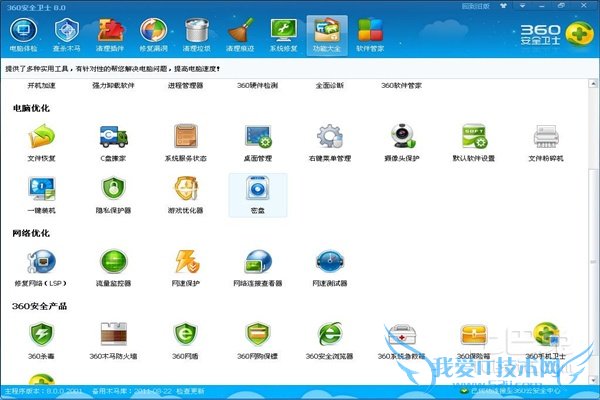Screen dimensions: 600x400
Task: Click the scrollbar down arrow
Action: (593, 380)
